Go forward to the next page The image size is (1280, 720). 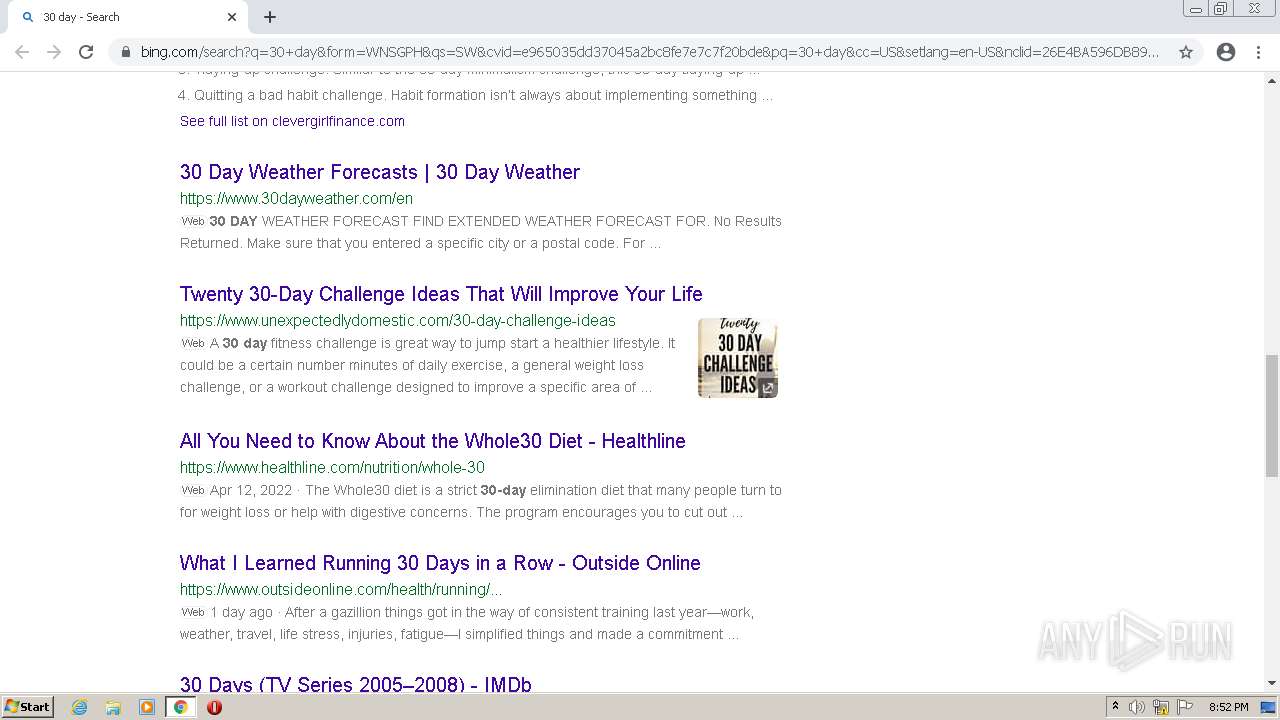click(54, 52)
